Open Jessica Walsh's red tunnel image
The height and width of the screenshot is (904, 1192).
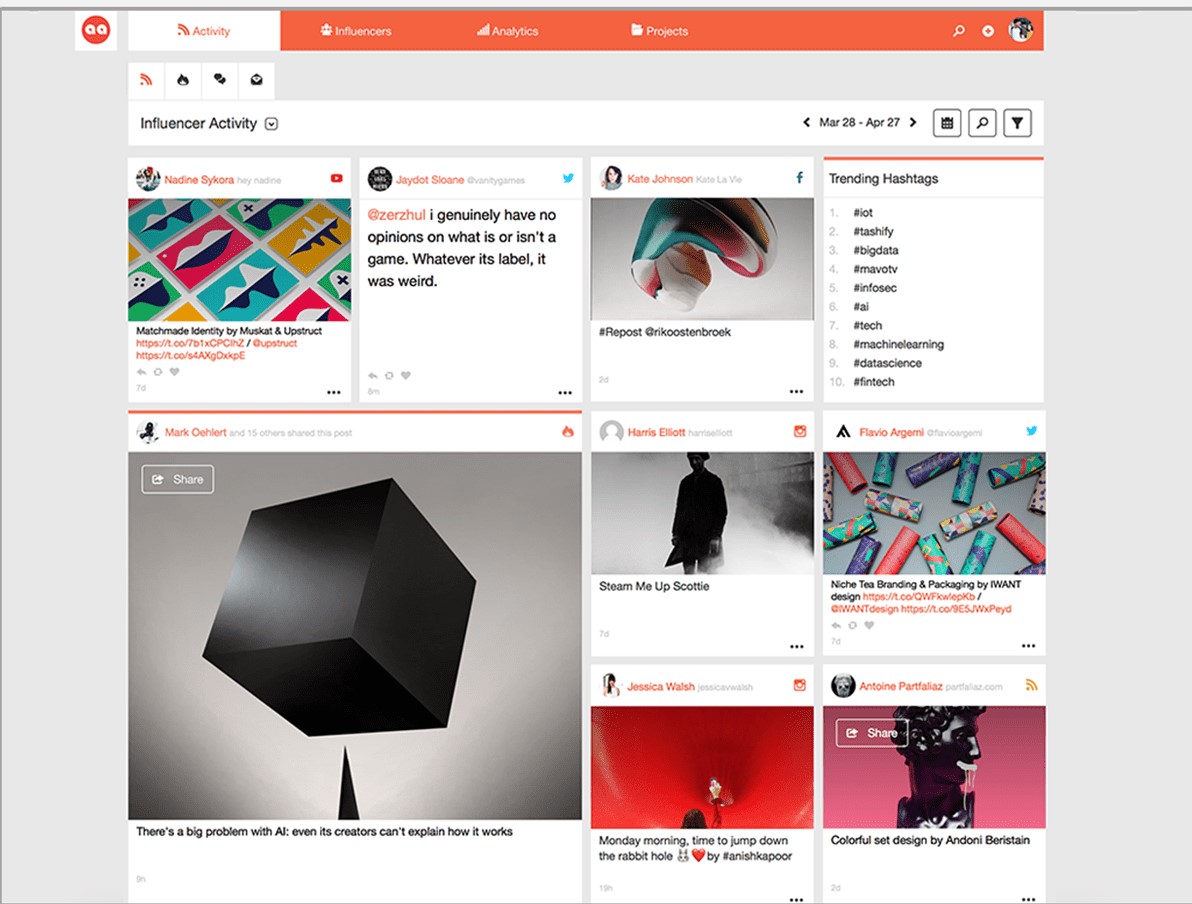702,767
